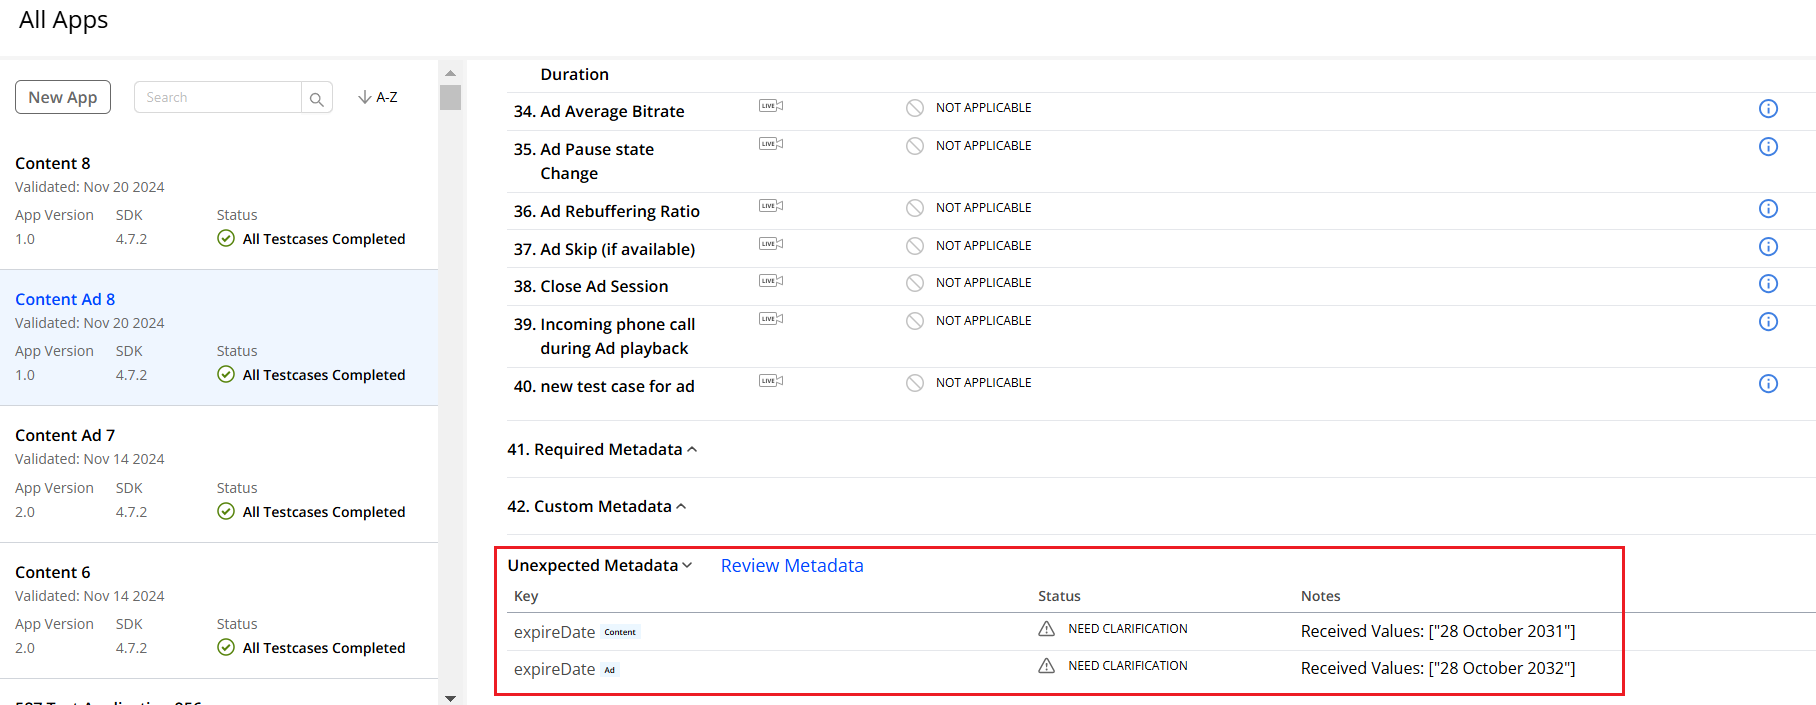This screenshot has height=705, width=1816.
Task: Click '37. Ad Skip (if available)' test case
Action: (604, 249)
